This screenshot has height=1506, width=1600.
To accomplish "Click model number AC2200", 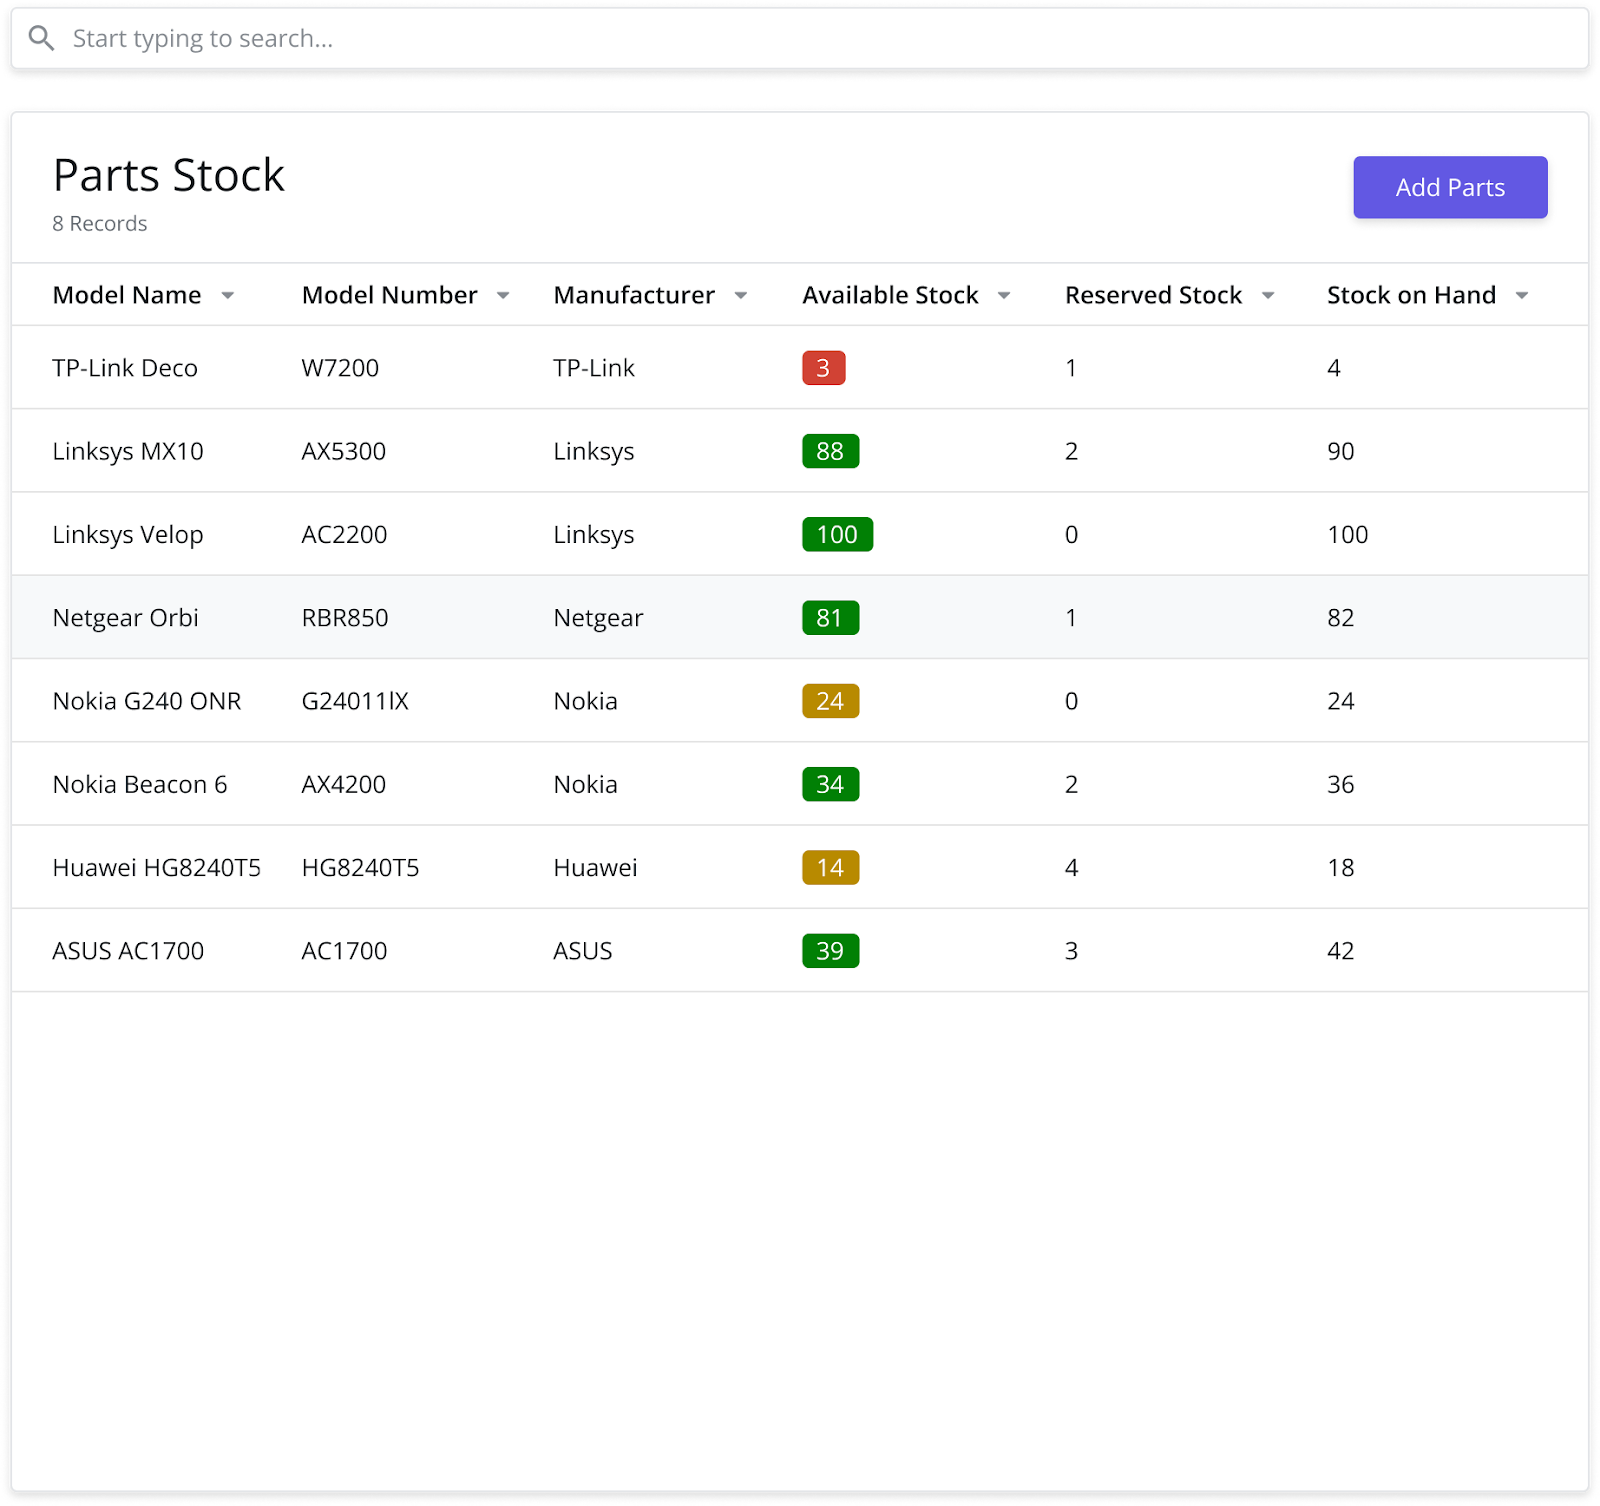I will (344, 534).
